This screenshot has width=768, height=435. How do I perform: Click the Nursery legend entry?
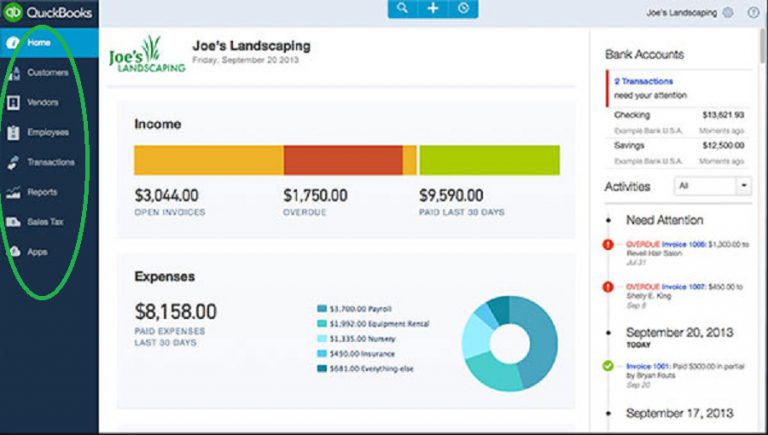tap(356, 338)
